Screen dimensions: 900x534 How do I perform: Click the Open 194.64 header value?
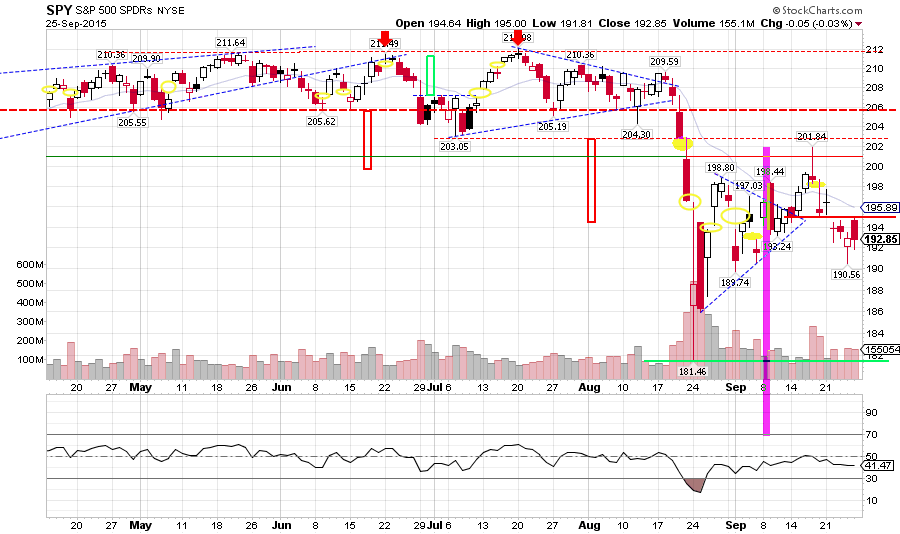(428, 24)
